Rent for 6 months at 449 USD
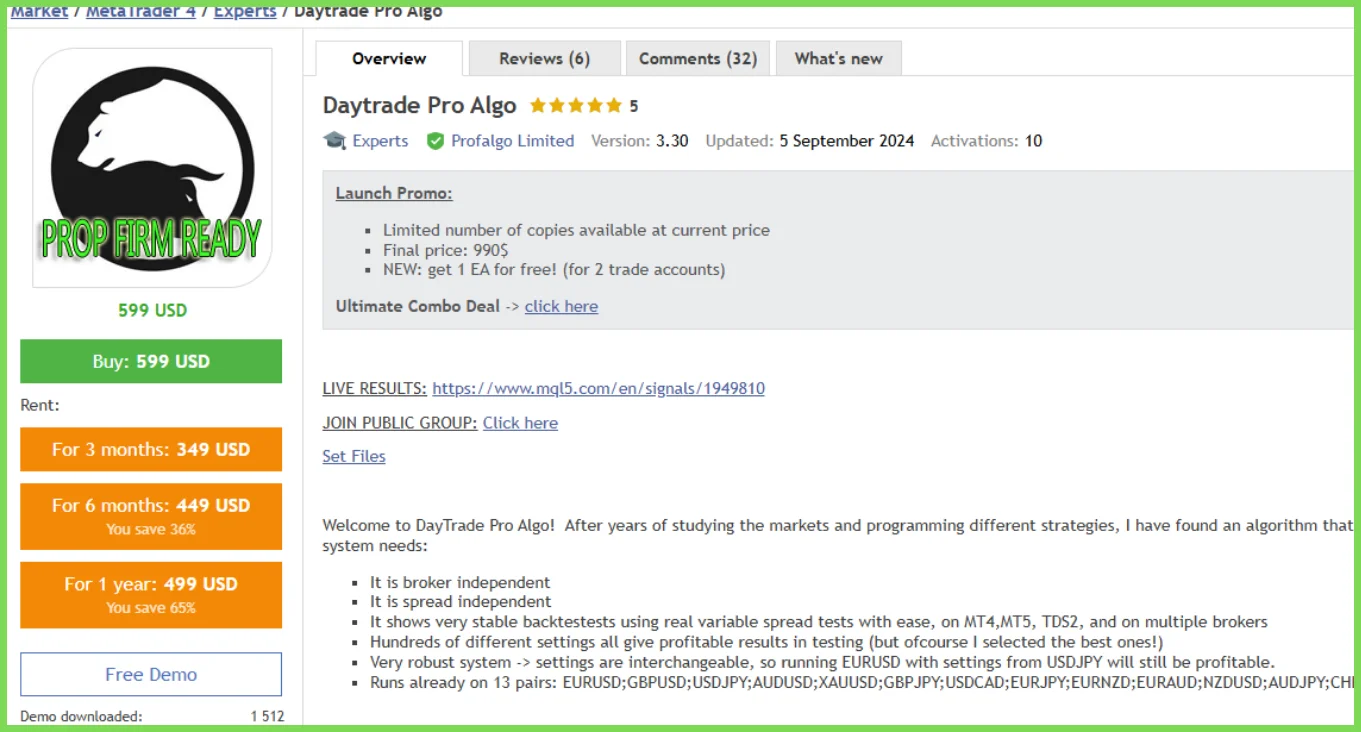The image size is (1361, 732). tap(151, 516)
